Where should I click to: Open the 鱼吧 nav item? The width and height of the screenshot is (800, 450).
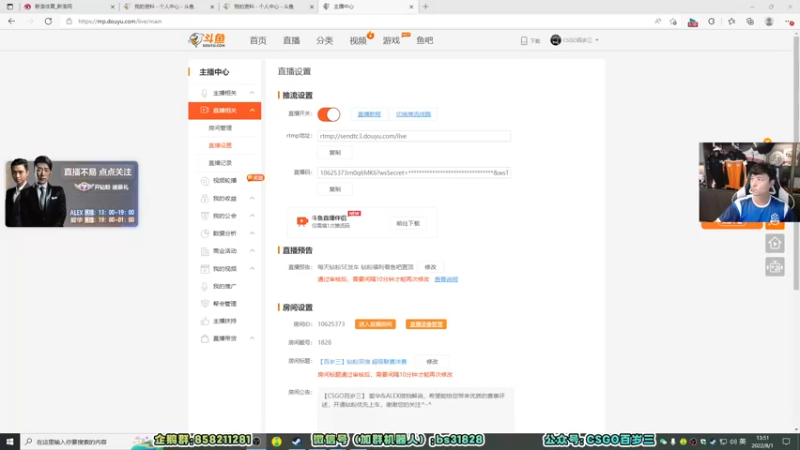coord(424,40)
